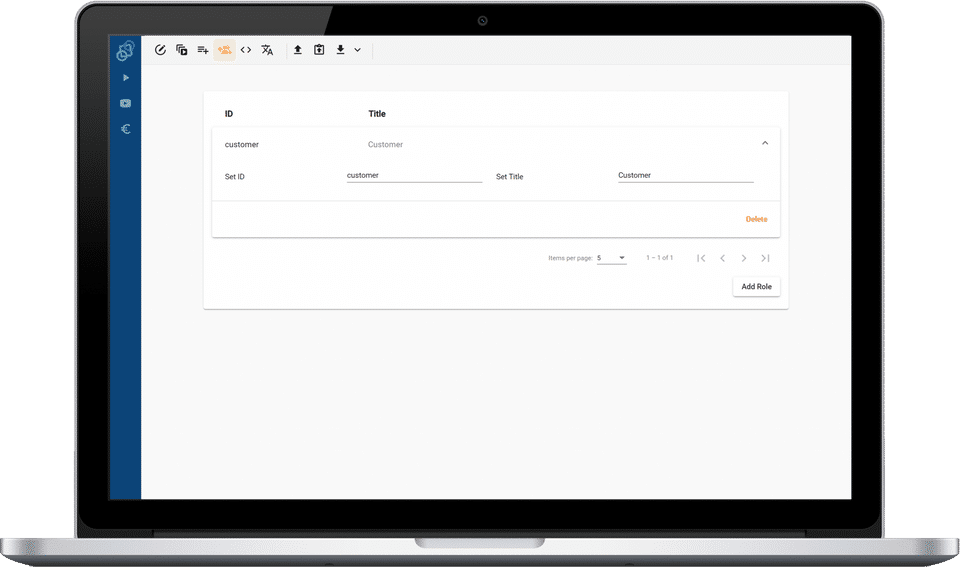Click the stacked play library toolbar icon
This screenshot has height=569, width=960.
tap(182, 50)
